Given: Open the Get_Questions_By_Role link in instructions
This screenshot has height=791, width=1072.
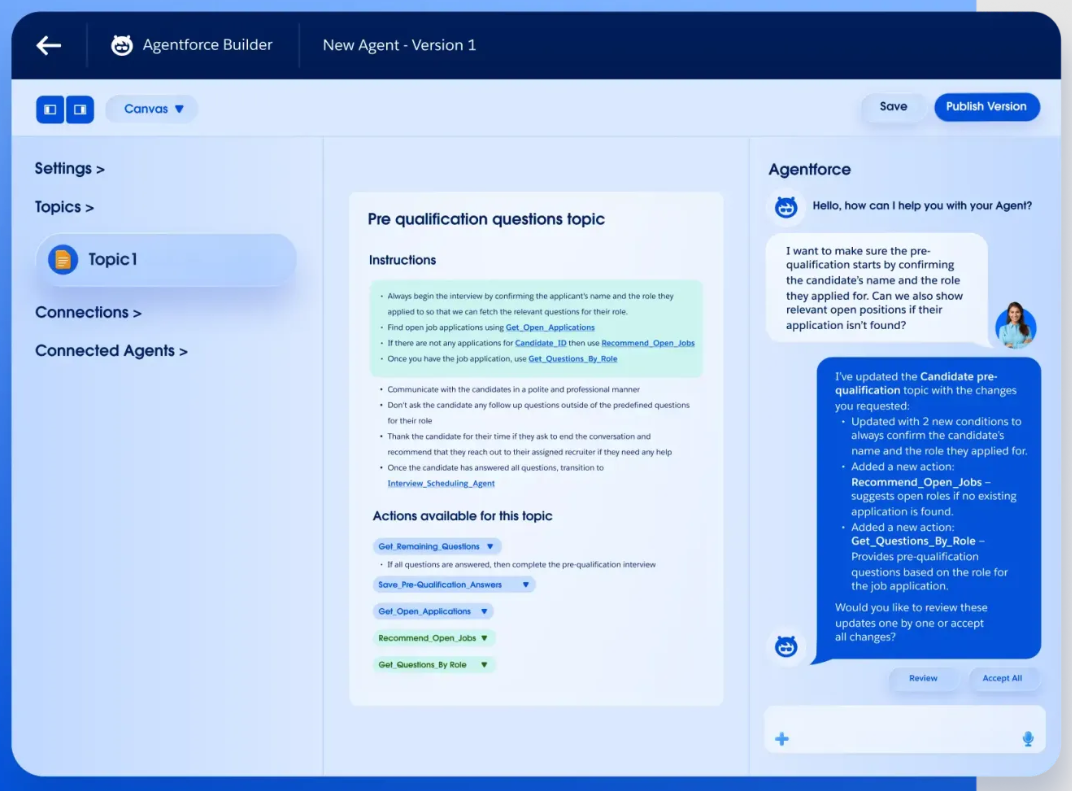Looking at the screenshot, I should 572,359.
